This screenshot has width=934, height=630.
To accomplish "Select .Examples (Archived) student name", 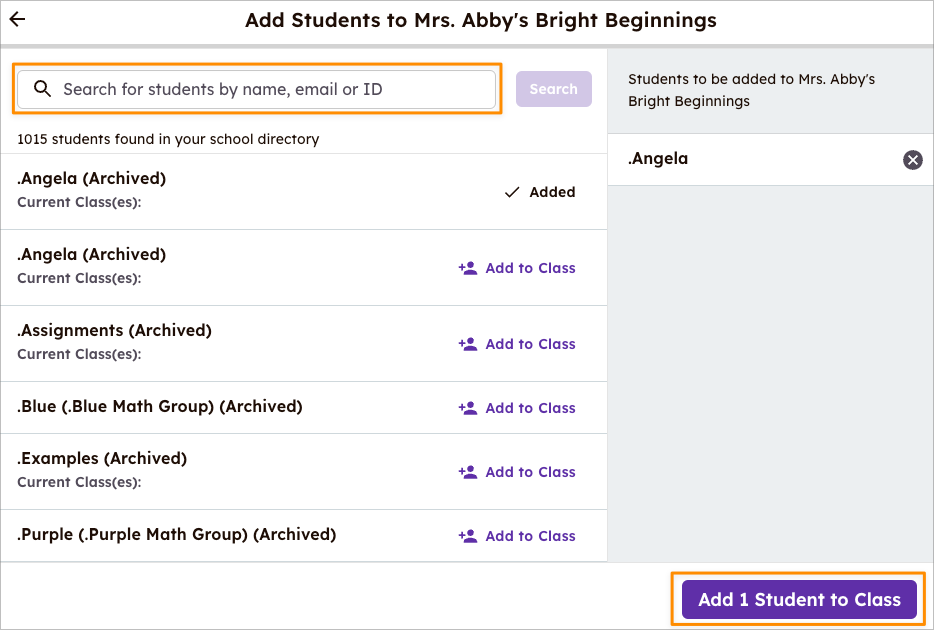I will 102,459.
